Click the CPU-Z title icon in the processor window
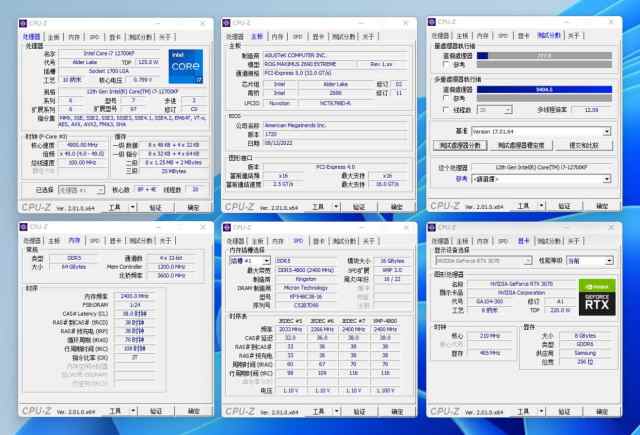This screenshot has width=640, height=435. (23, 23)
